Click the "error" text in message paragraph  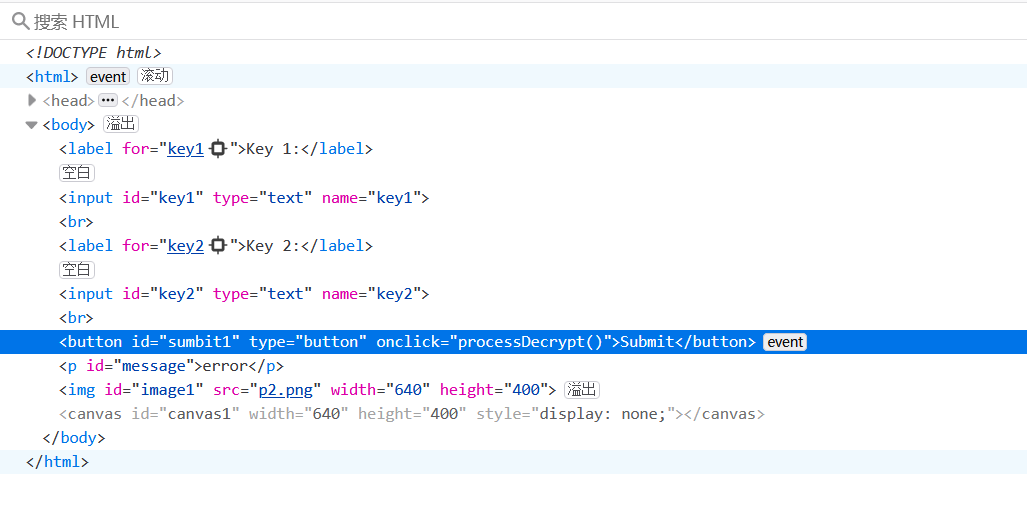[x=225, y=365]
